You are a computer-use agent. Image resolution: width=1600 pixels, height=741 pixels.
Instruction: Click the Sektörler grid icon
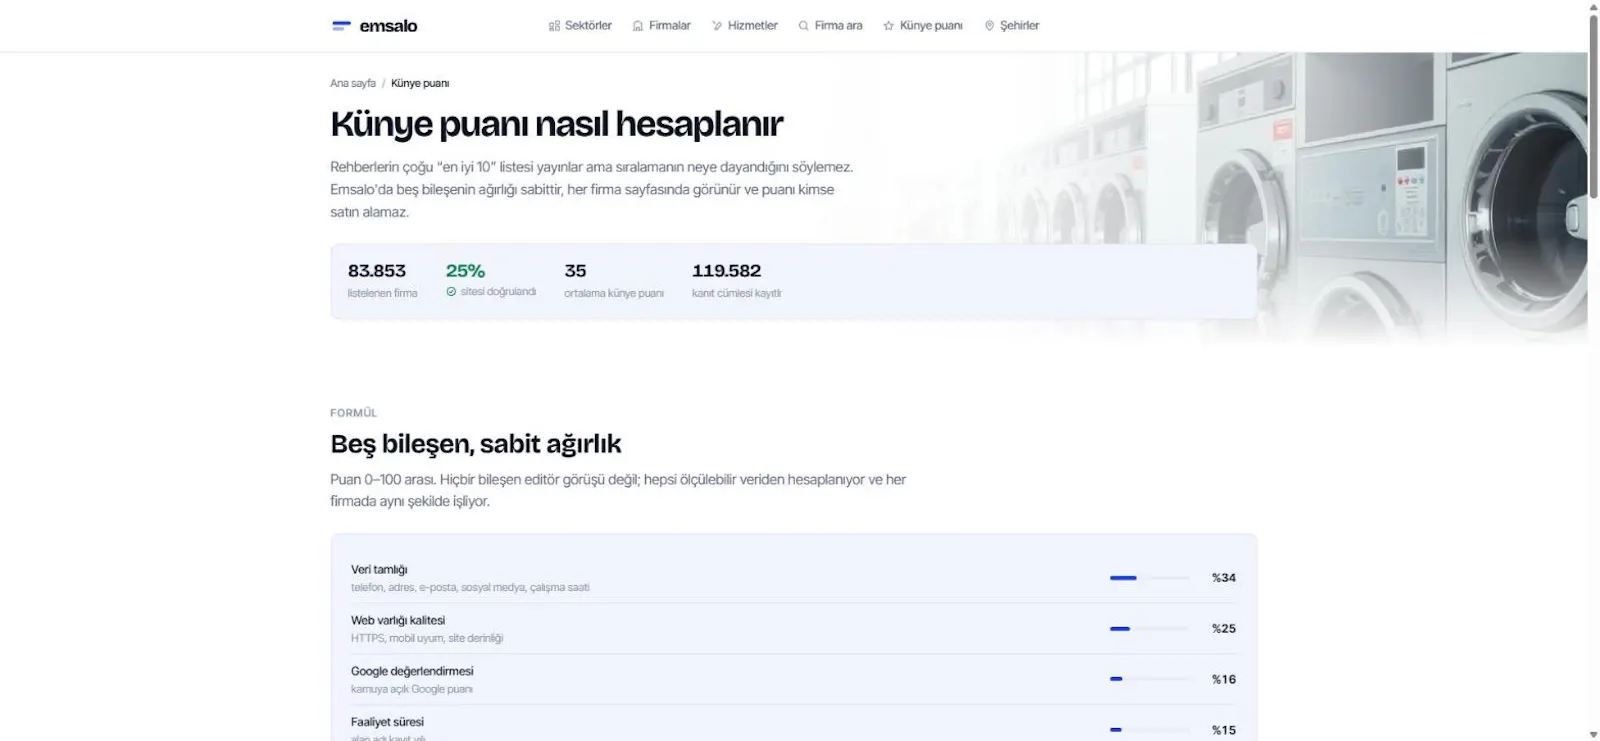coord(554,26)
